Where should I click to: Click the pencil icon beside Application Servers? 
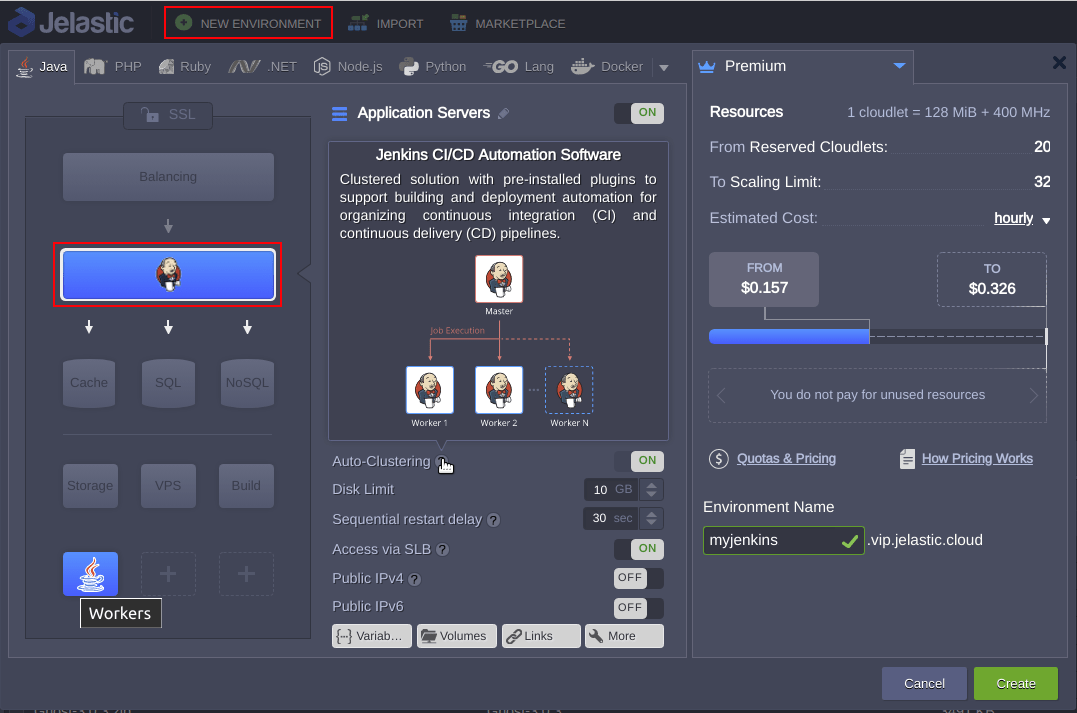(x=503, y=113)
